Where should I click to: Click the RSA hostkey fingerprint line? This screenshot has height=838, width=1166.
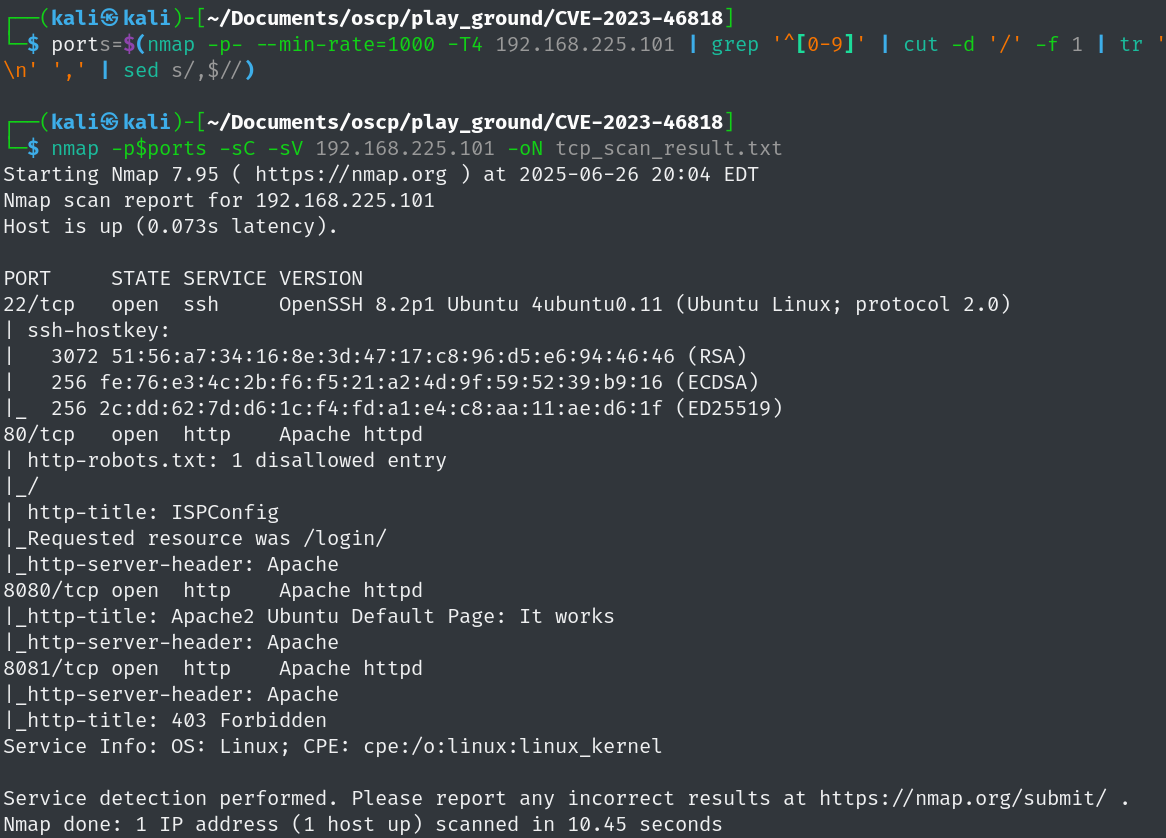[399, 357]
